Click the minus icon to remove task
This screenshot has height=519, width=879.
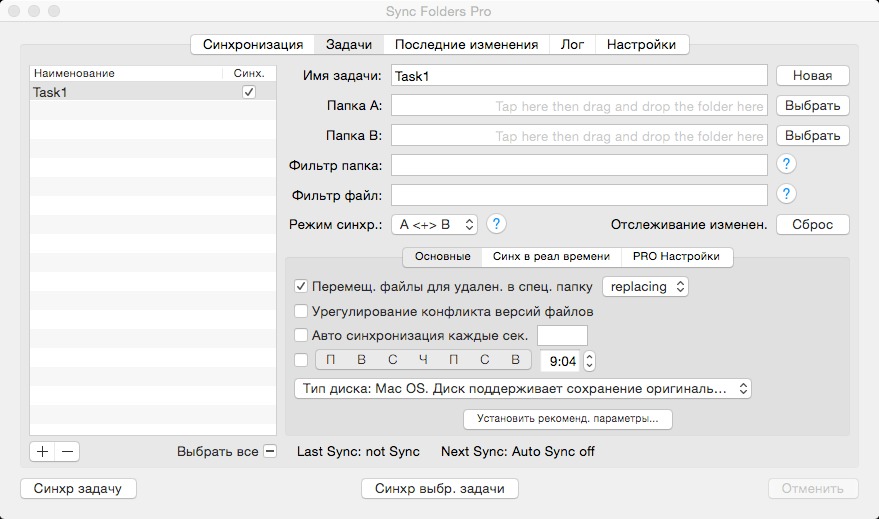coord(68,451)
